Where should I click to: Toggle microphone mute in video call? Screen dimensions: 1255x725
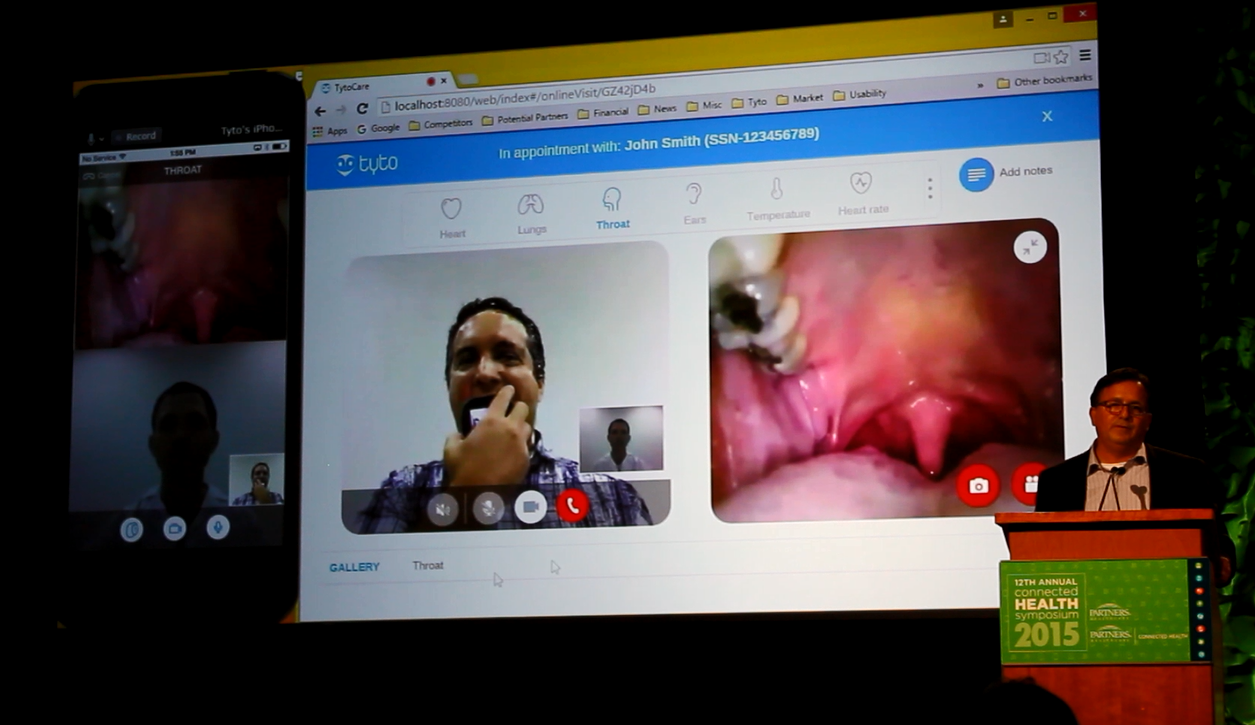click(x=487, y=508)
